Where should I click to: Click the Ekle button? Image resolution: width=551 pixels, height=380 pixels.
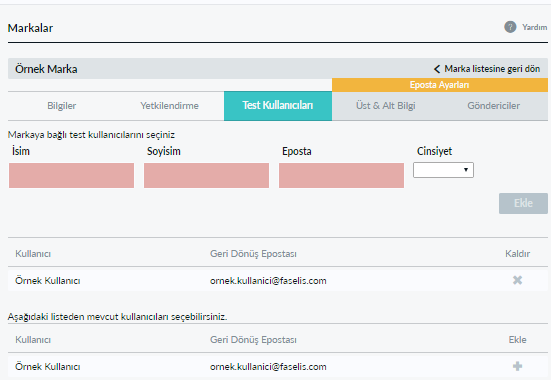pyautogui.click(x=523, y=203)
